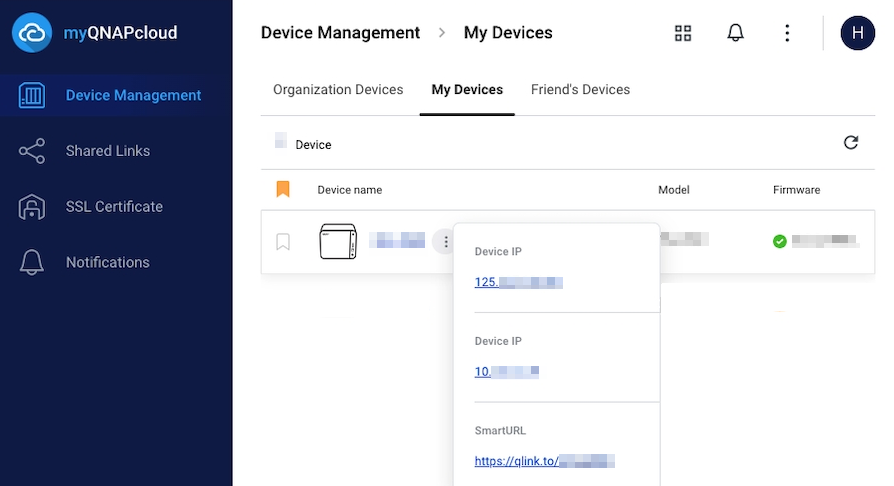Open the header notification bell
The image size is (894, 486).
pyautogui.click(x=735, y=33)
